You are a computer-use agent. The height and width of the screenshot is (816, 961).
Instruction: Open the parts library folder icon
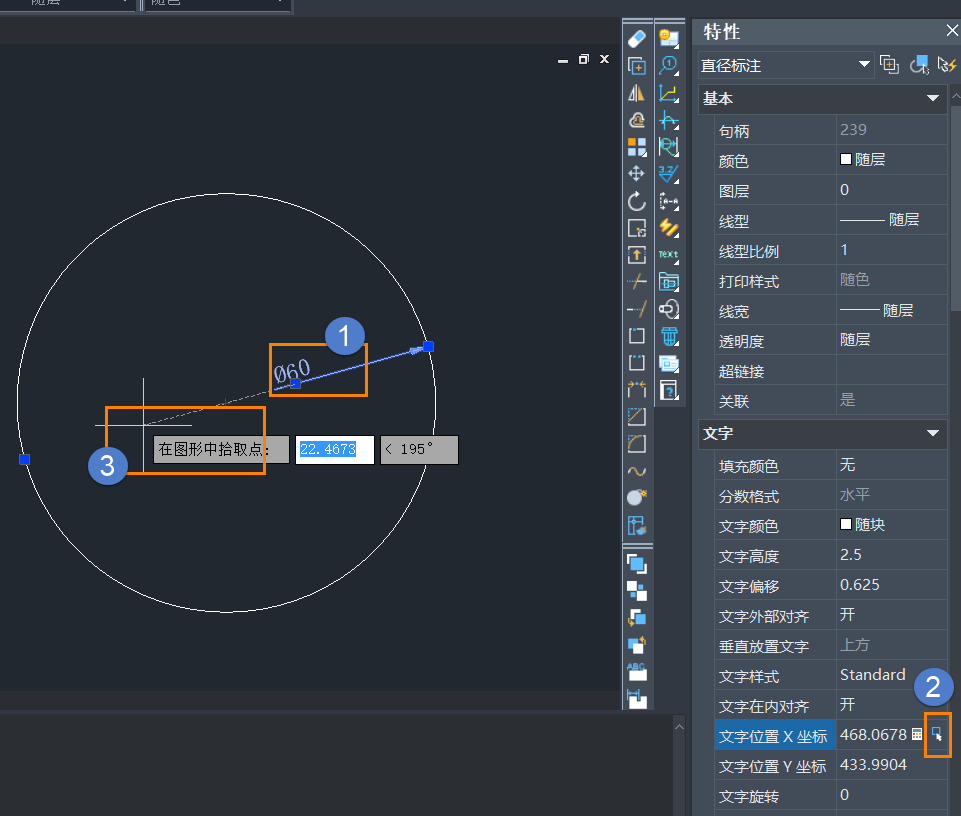tap(669, 282)
